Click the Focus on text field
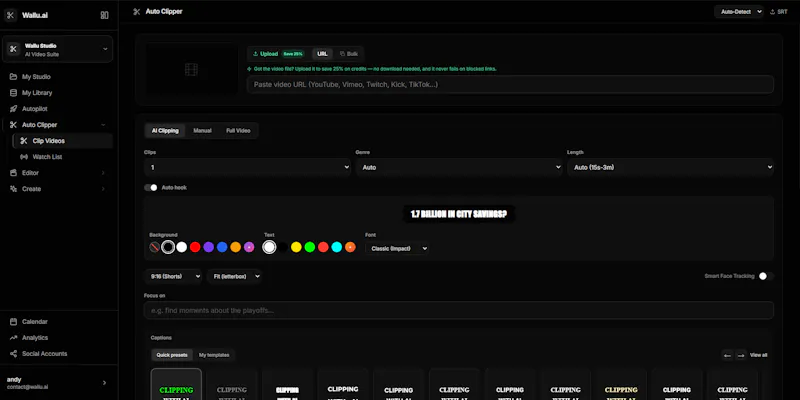 point(459,310)
